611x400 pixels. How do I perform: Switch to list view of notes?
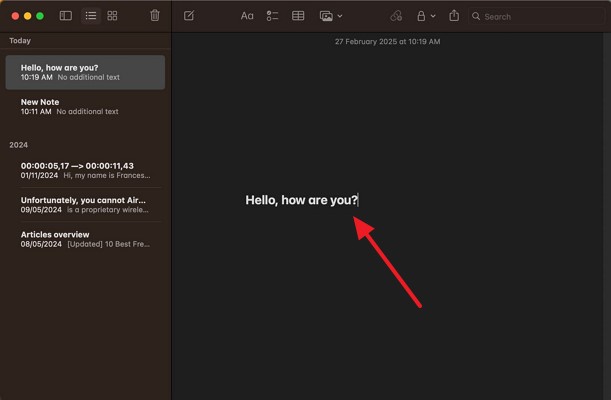click(91, 16)
